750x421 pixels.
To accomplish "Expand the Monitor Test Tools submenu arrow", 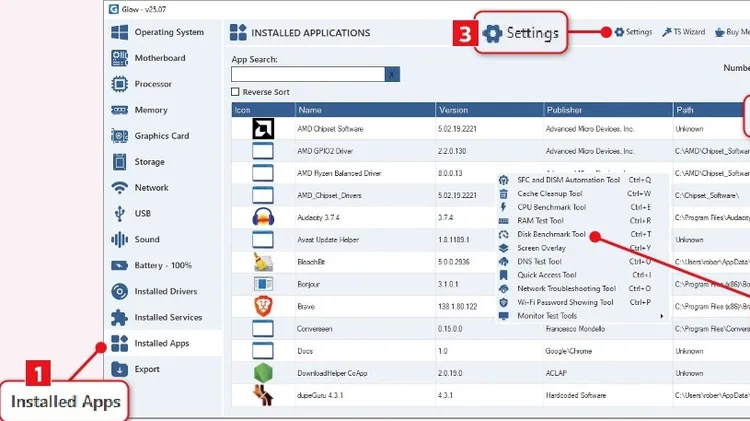I will (662, 316).
